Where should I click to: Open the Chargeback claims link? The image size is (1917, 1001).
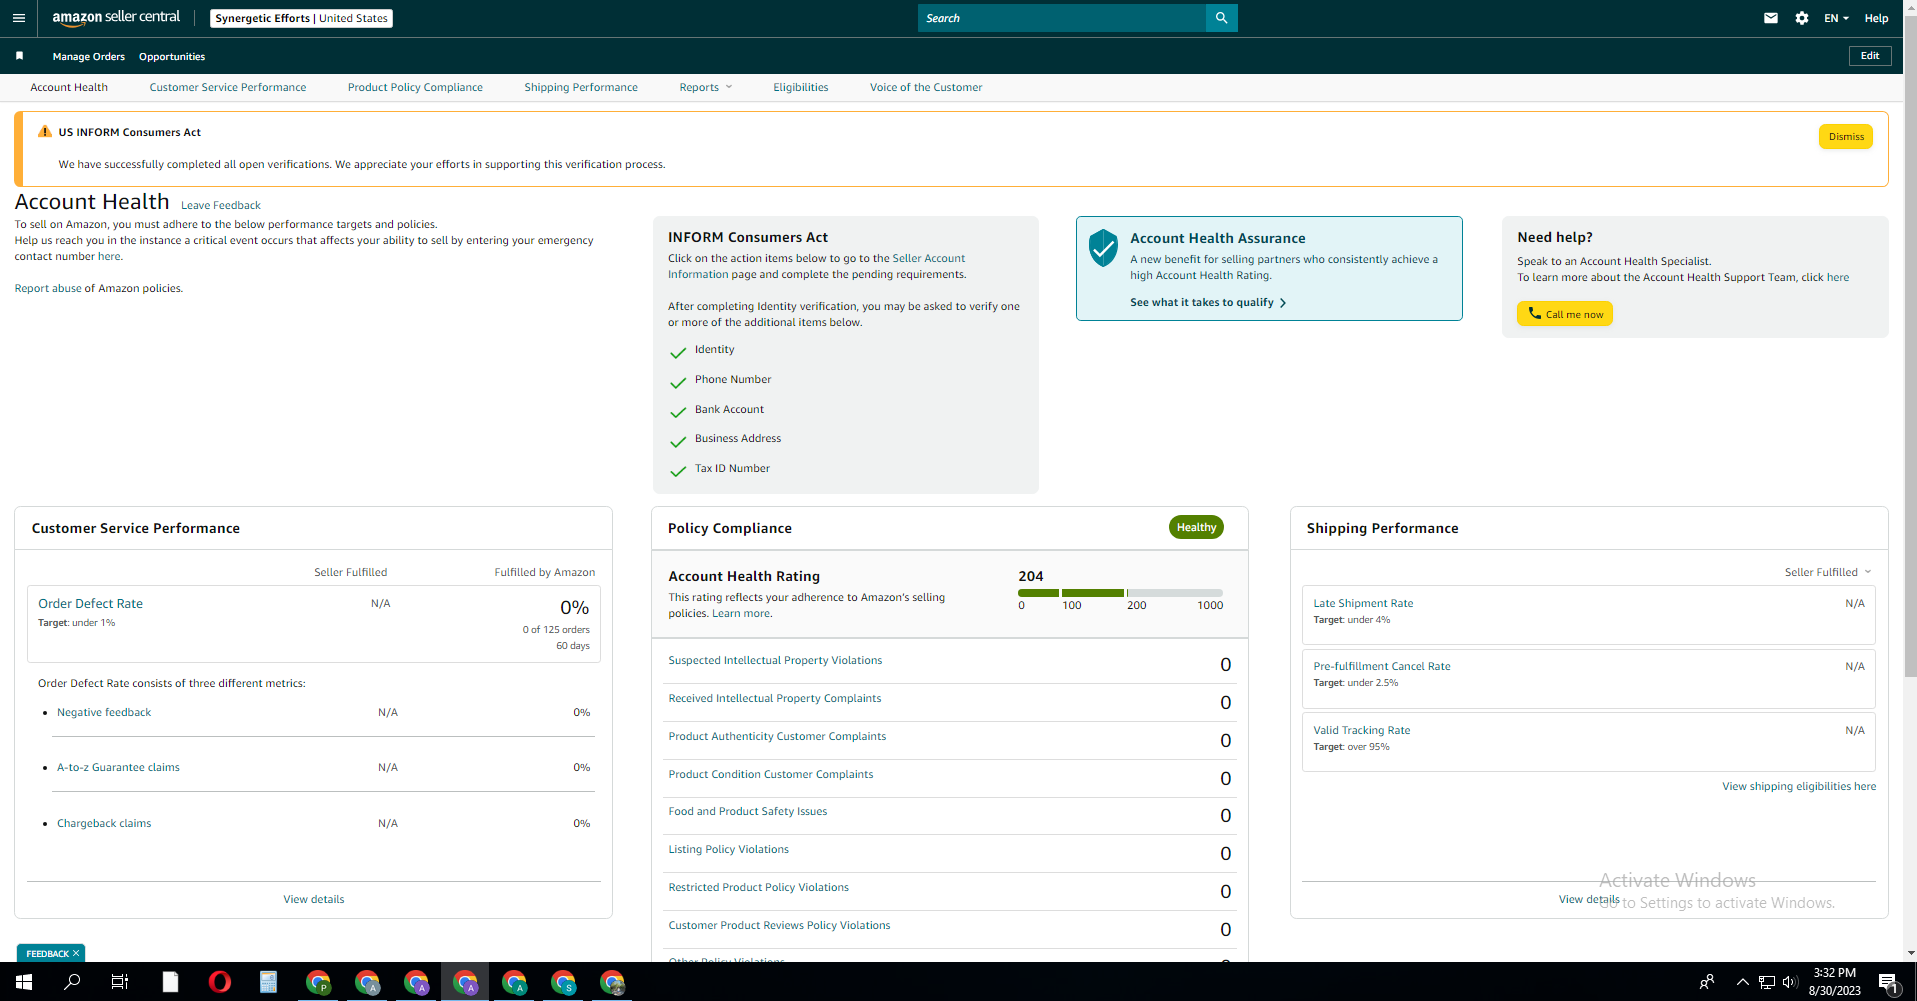pyautogui.click(x=104, y=823)
